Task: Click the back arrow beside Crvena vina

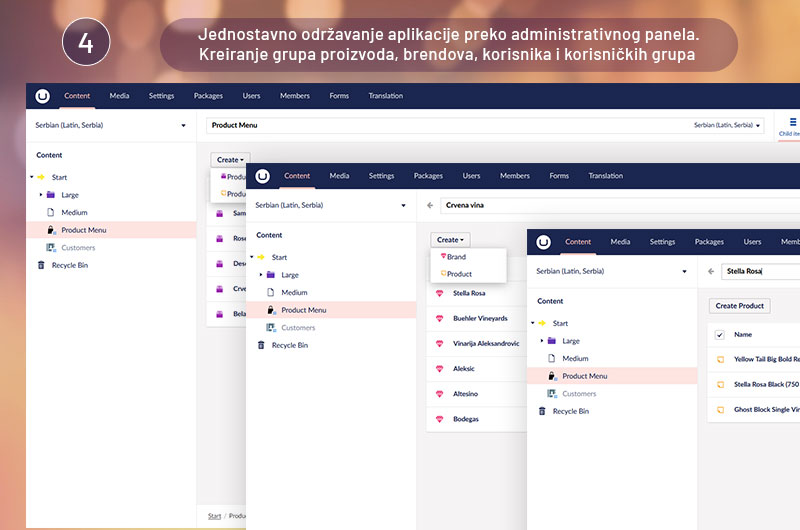Action: pos(430,205)
